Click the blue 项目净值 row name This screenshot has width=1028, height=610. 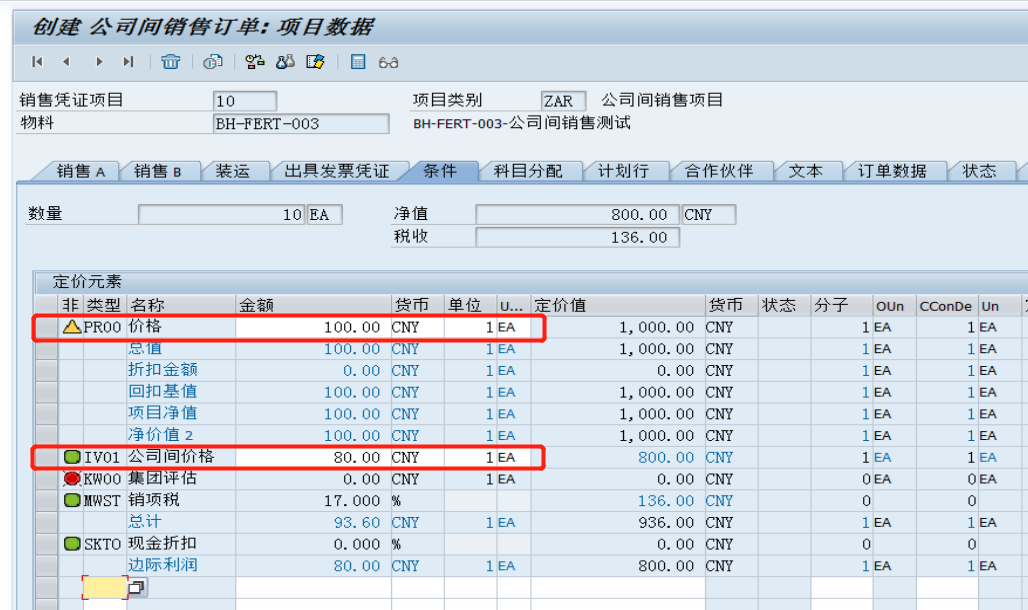[x=163, y=413]
